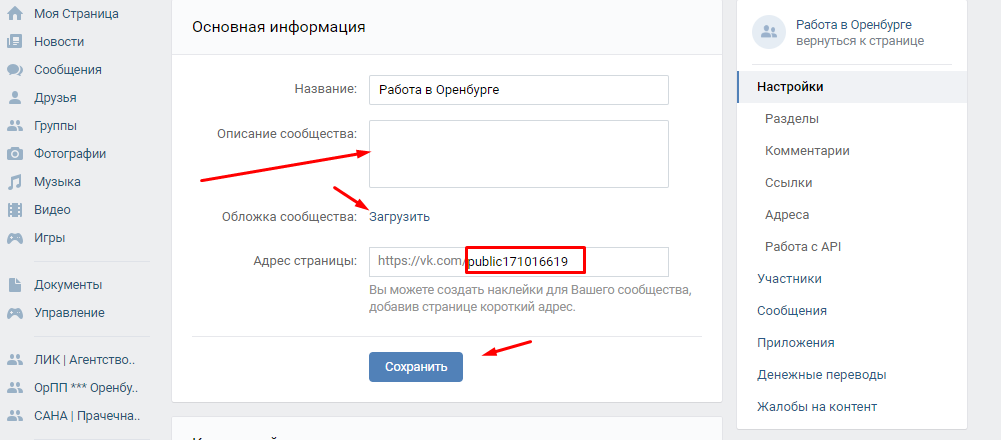The width and height of the screenshot is (1001, 440).
Task: Click into Описание сообщества text area
Action: 518,154
